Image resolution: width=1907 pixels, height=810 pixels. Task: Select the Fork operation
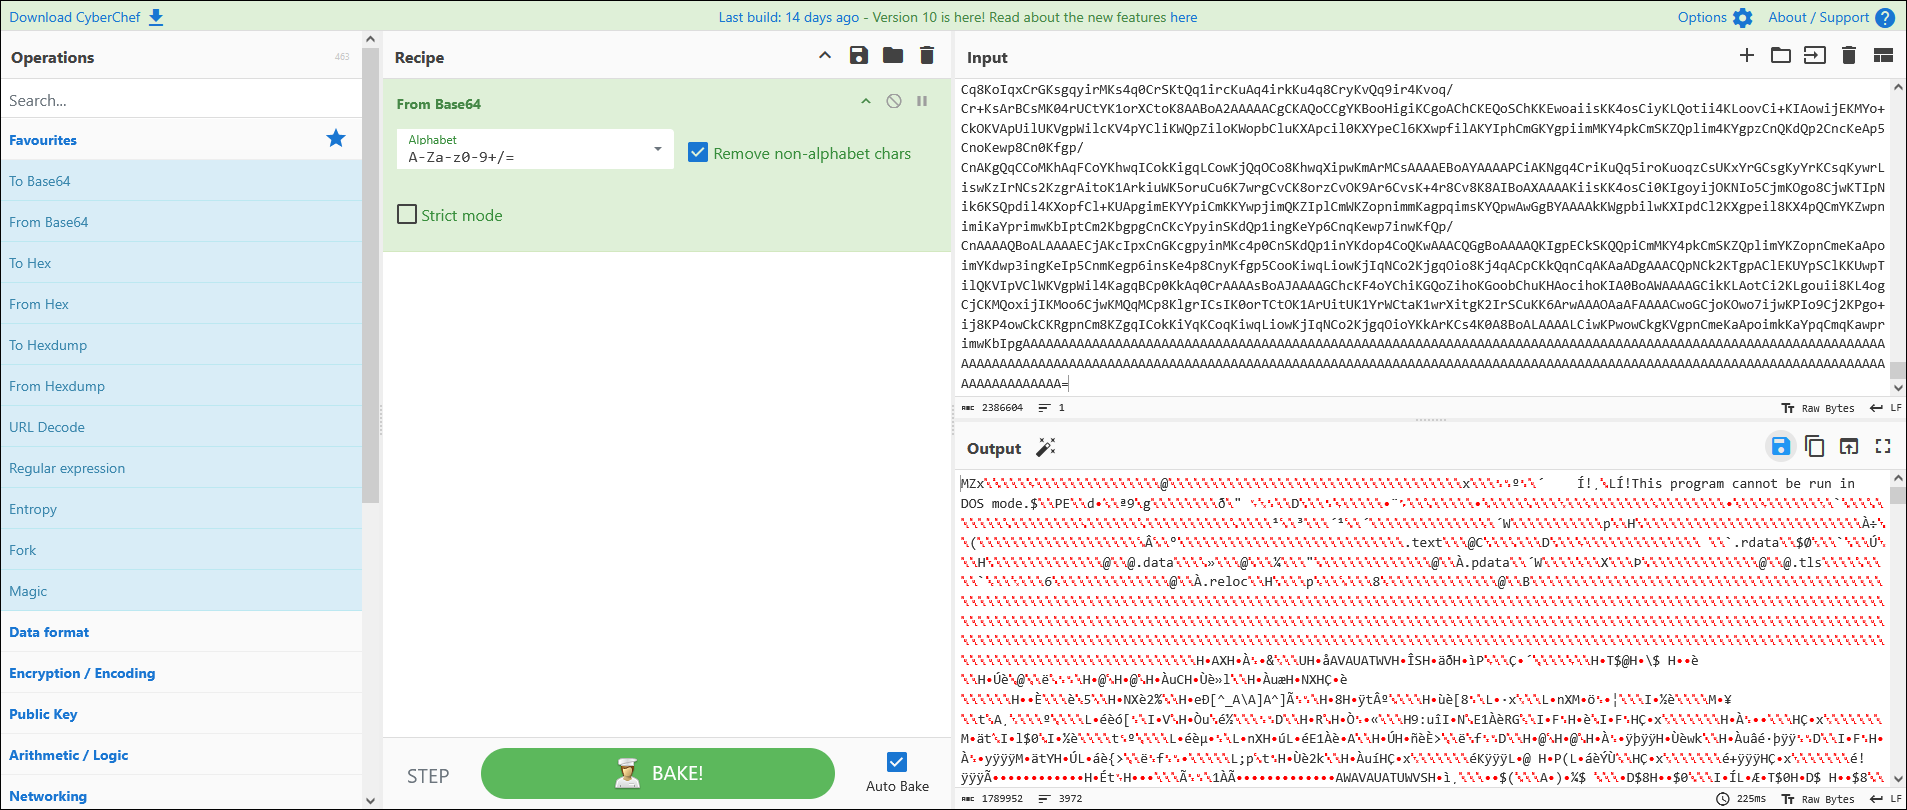click(181, 550)
